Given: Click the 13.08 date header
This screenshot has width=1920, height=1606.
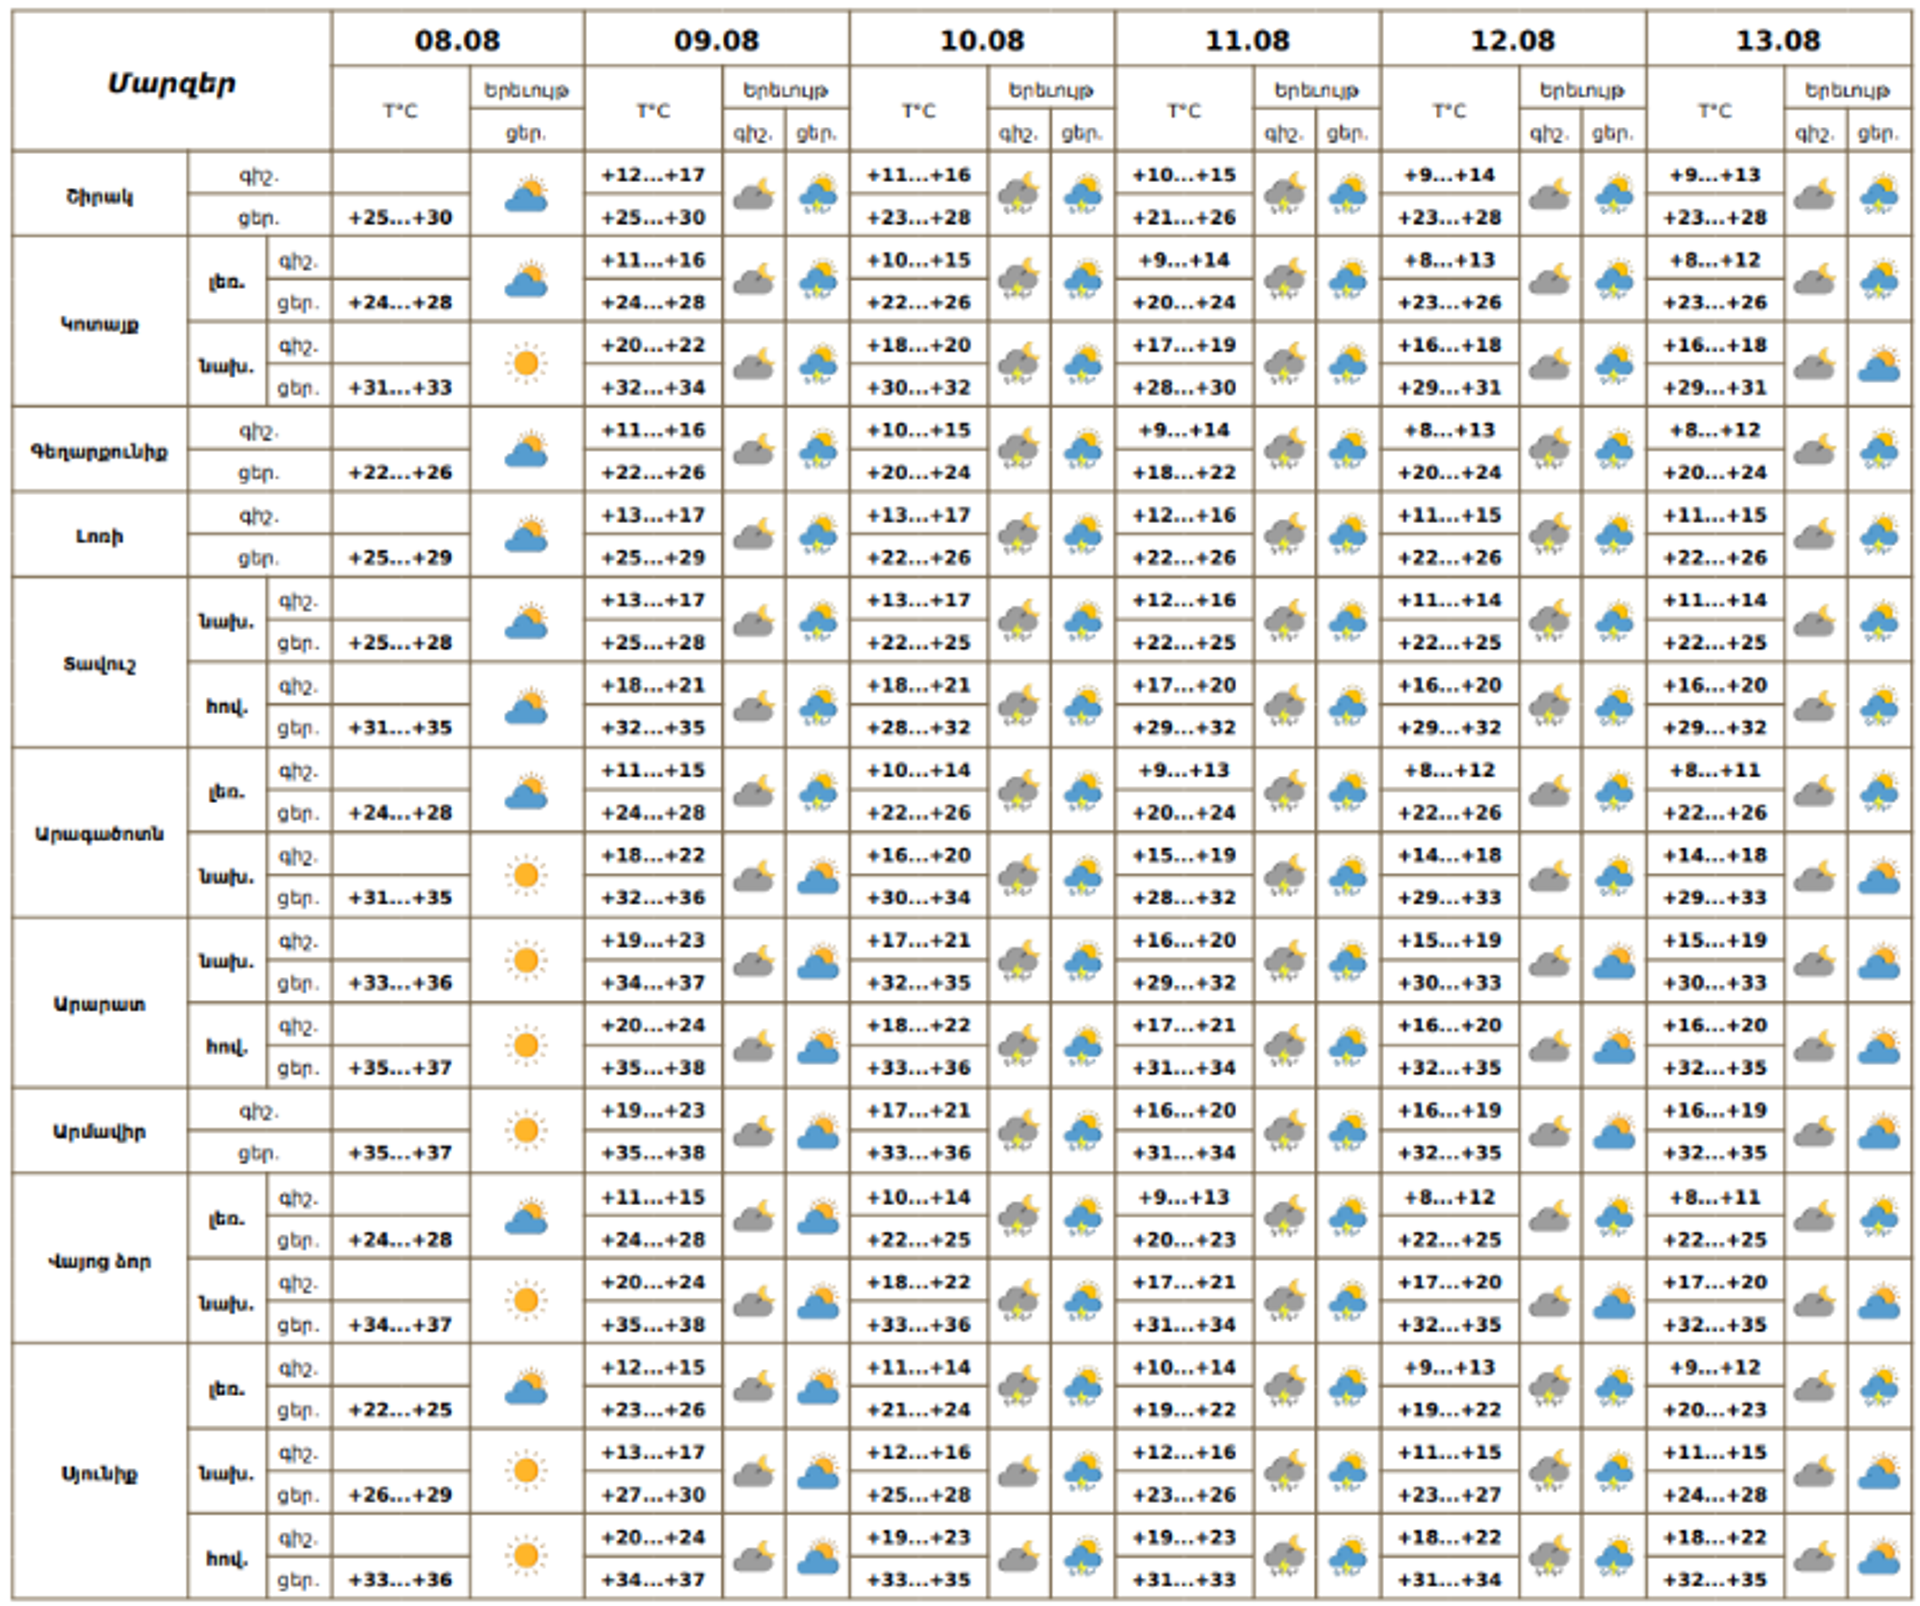Looking at the screenshot, I should point(1778,40).
